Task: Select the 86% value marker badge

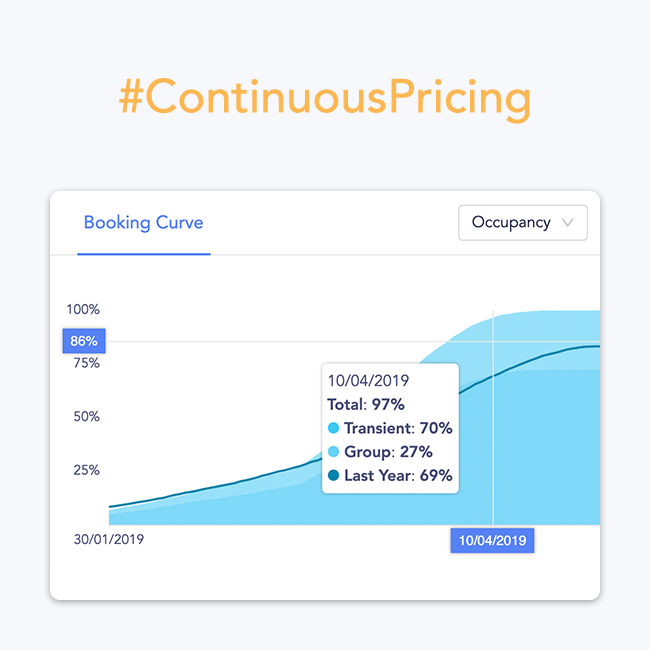Action: point(83,341)
